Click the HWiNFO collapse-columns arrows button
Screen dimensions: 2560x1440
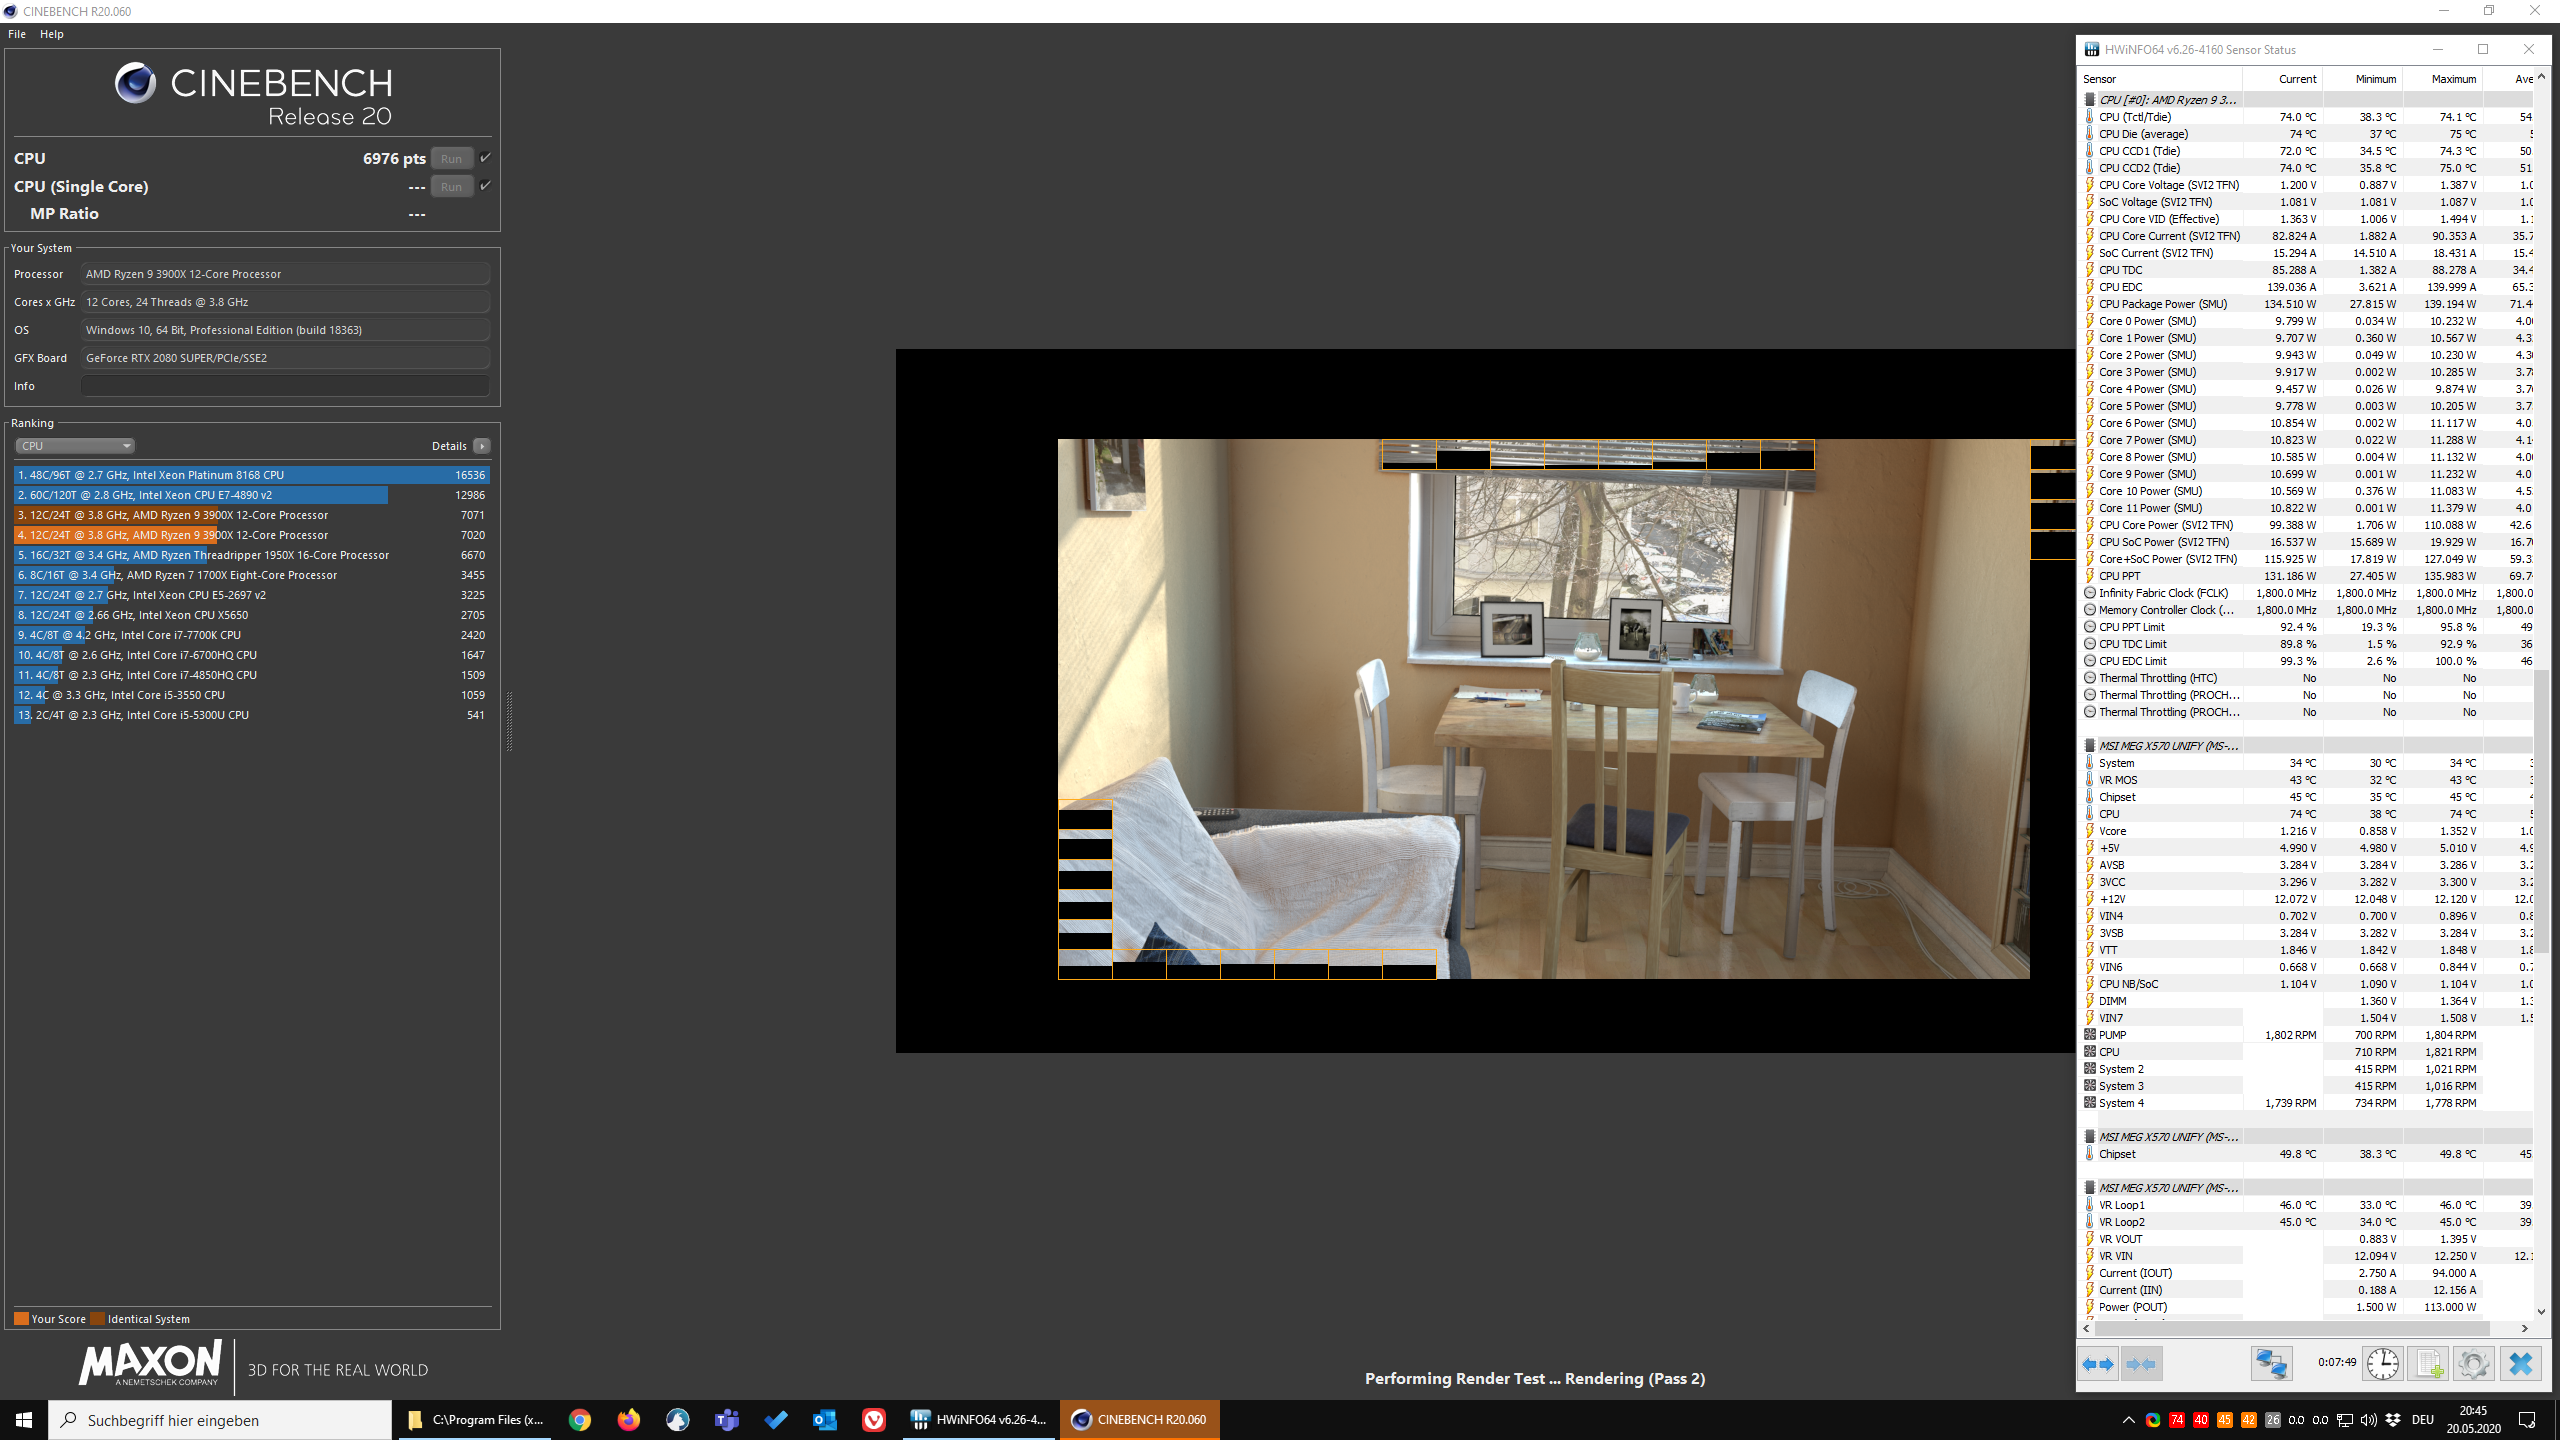(2141, 1364)
